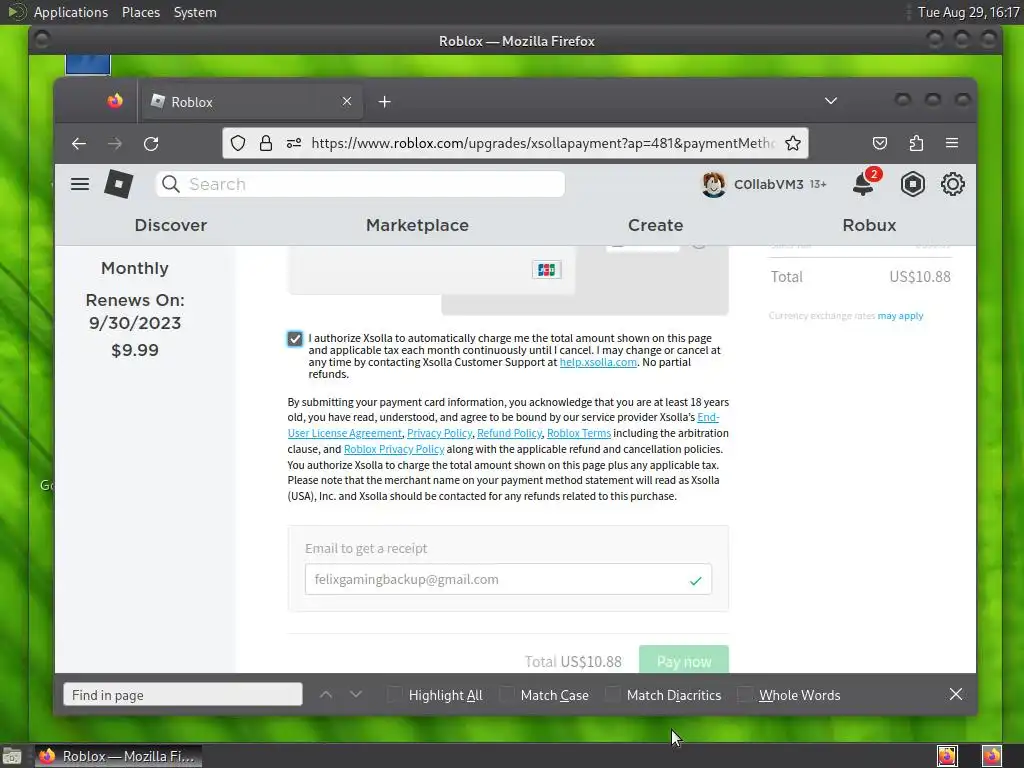Screen dimensions: 1024x768
Task: Open site permissions icon in address bar
Action: 294,143
